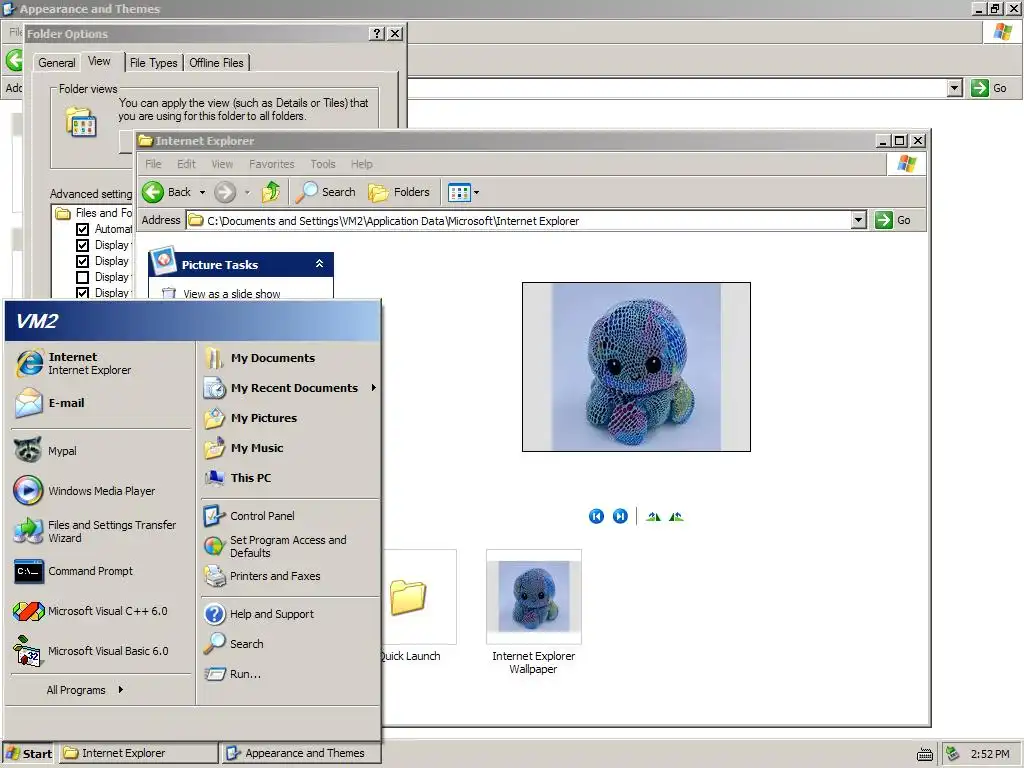This screenshot has height=768, width=1024.
Task: Open This PC
Action: click(238, 478)
